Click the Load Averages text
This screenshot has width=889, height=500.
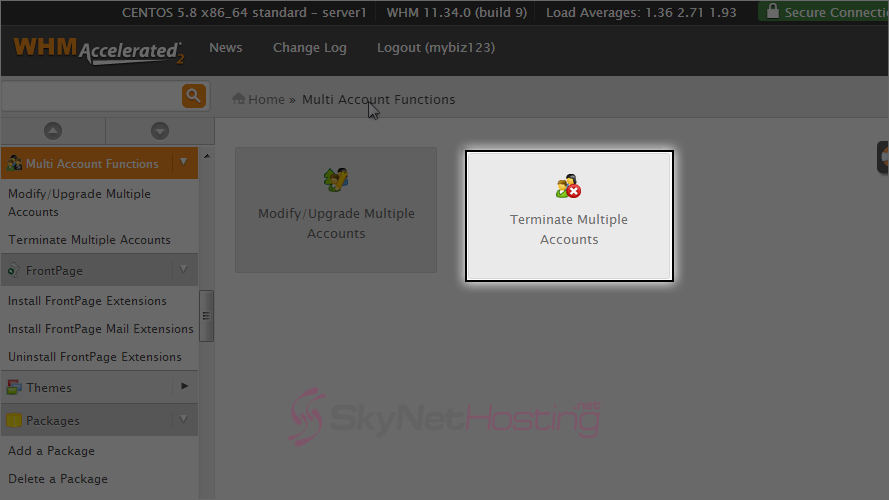click(x=641, y=12)
